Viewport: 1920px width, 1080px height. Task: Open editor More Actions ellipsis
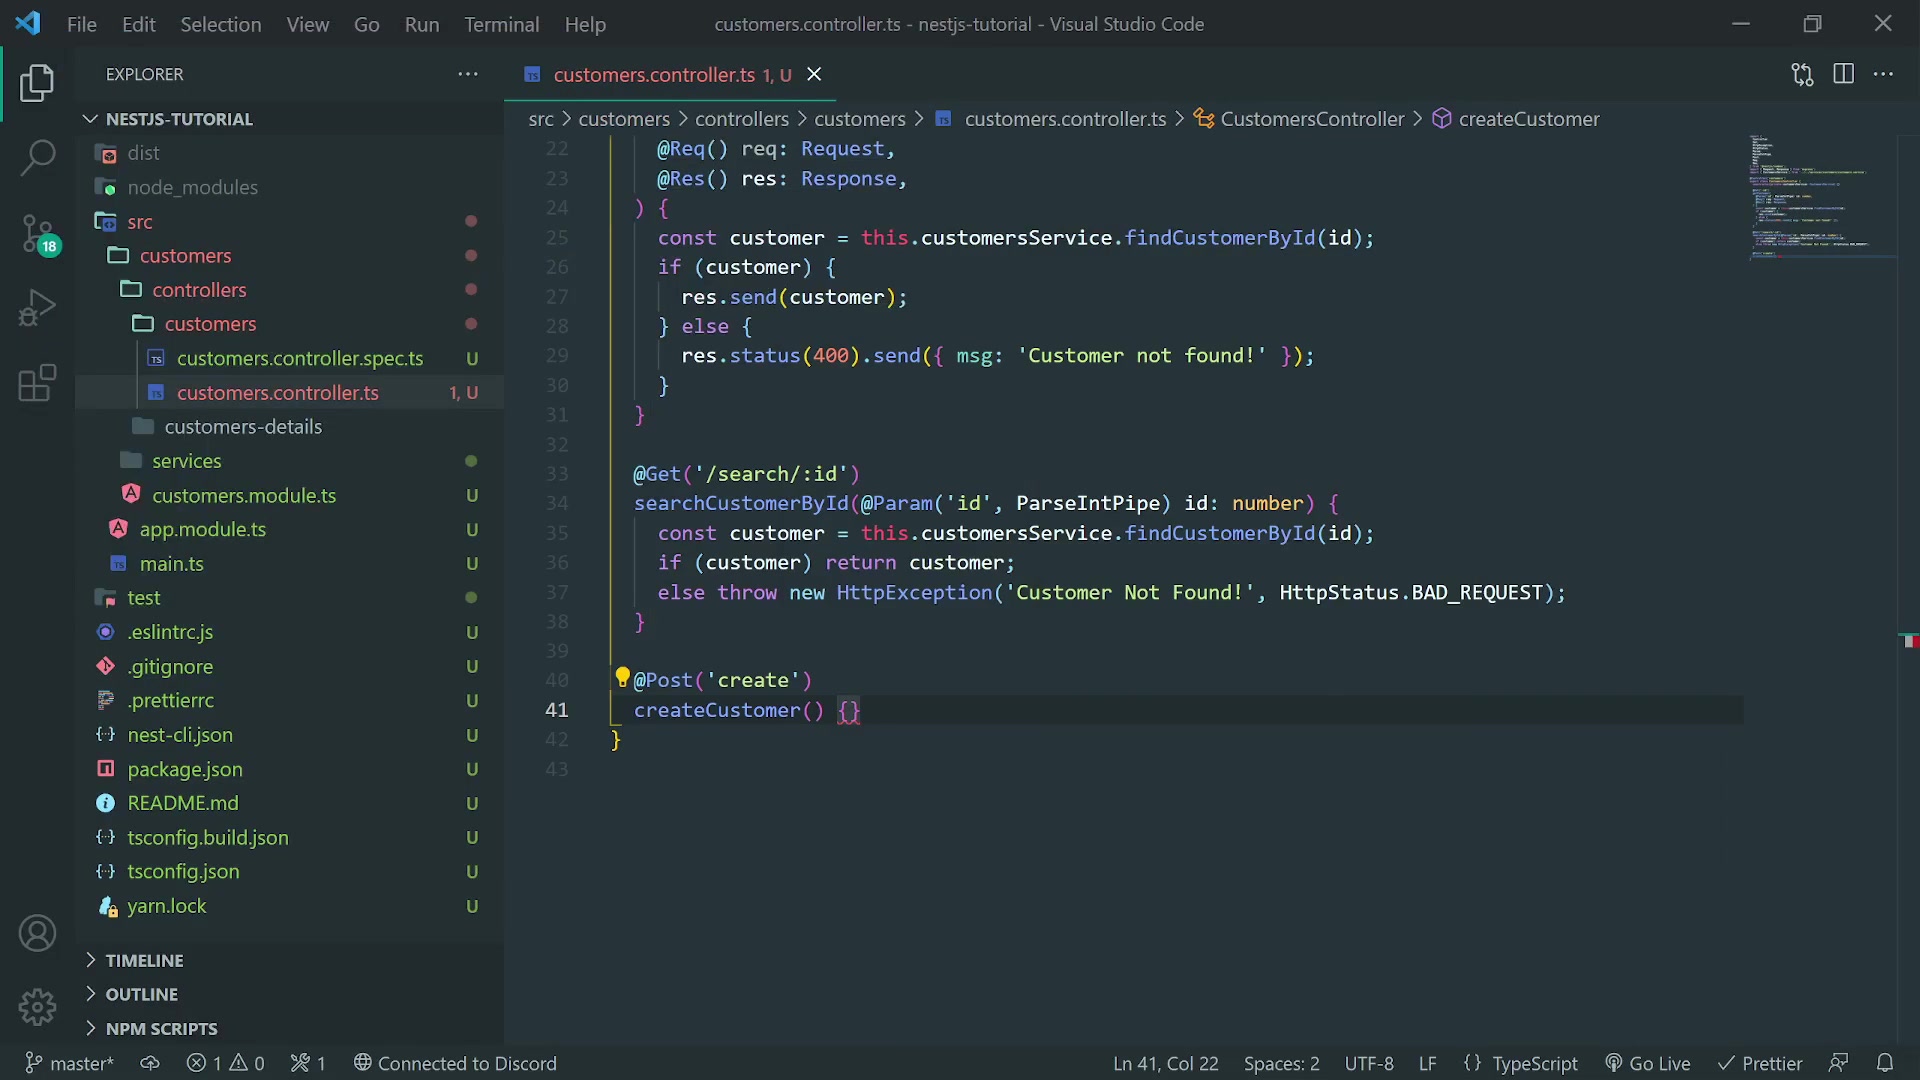pos(1883,74)
